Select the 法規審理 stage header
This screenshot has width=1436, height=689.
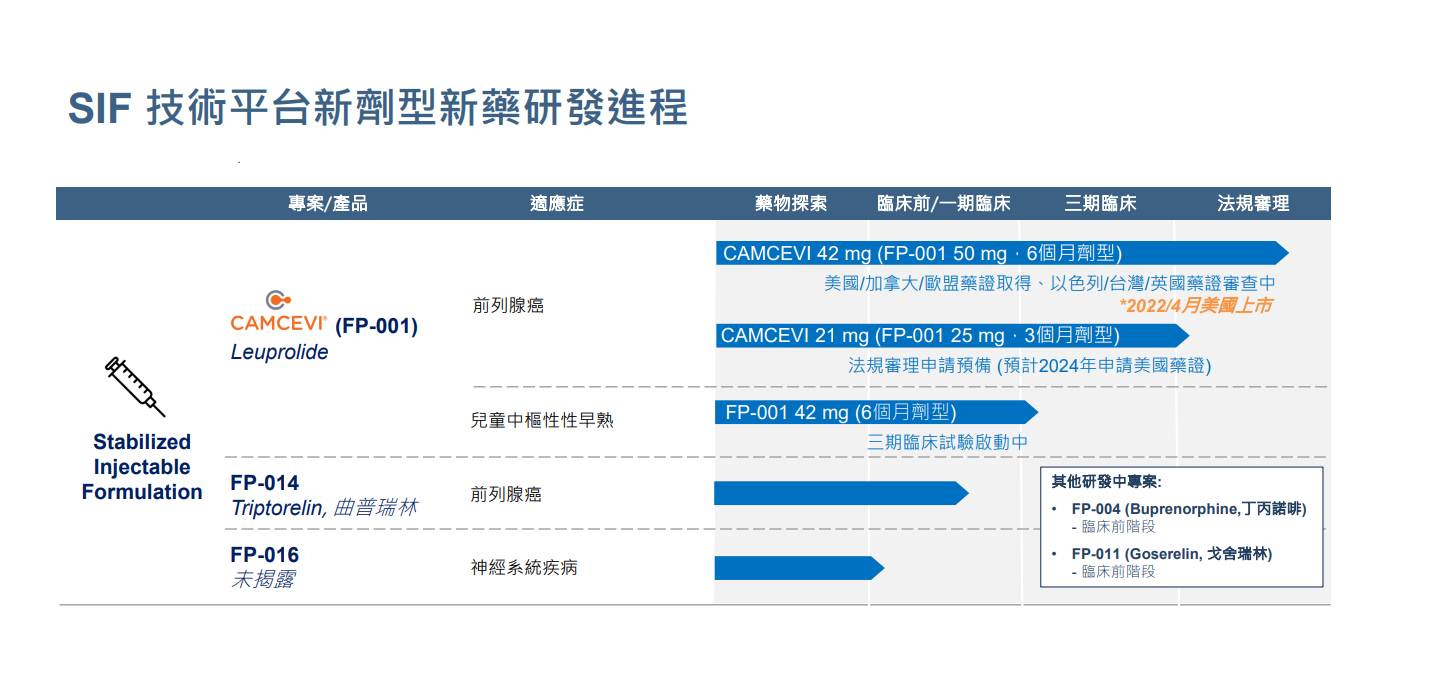click(x=1252, y=204)
